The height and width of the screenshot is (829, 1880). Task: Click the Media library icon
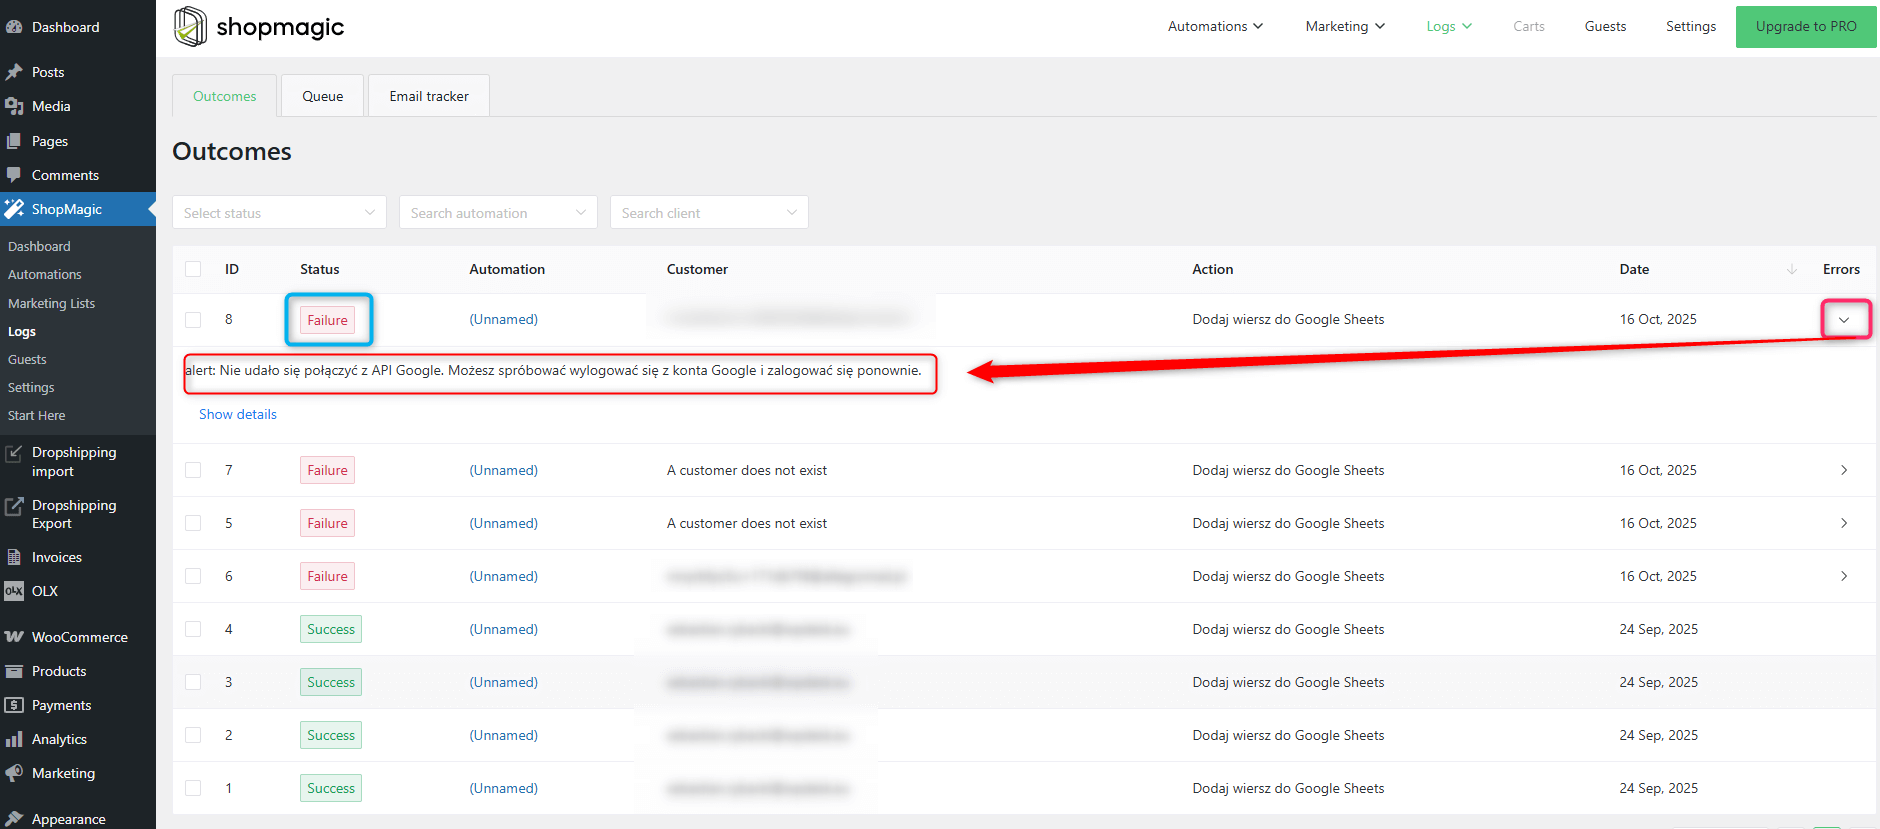click(14, 106)
